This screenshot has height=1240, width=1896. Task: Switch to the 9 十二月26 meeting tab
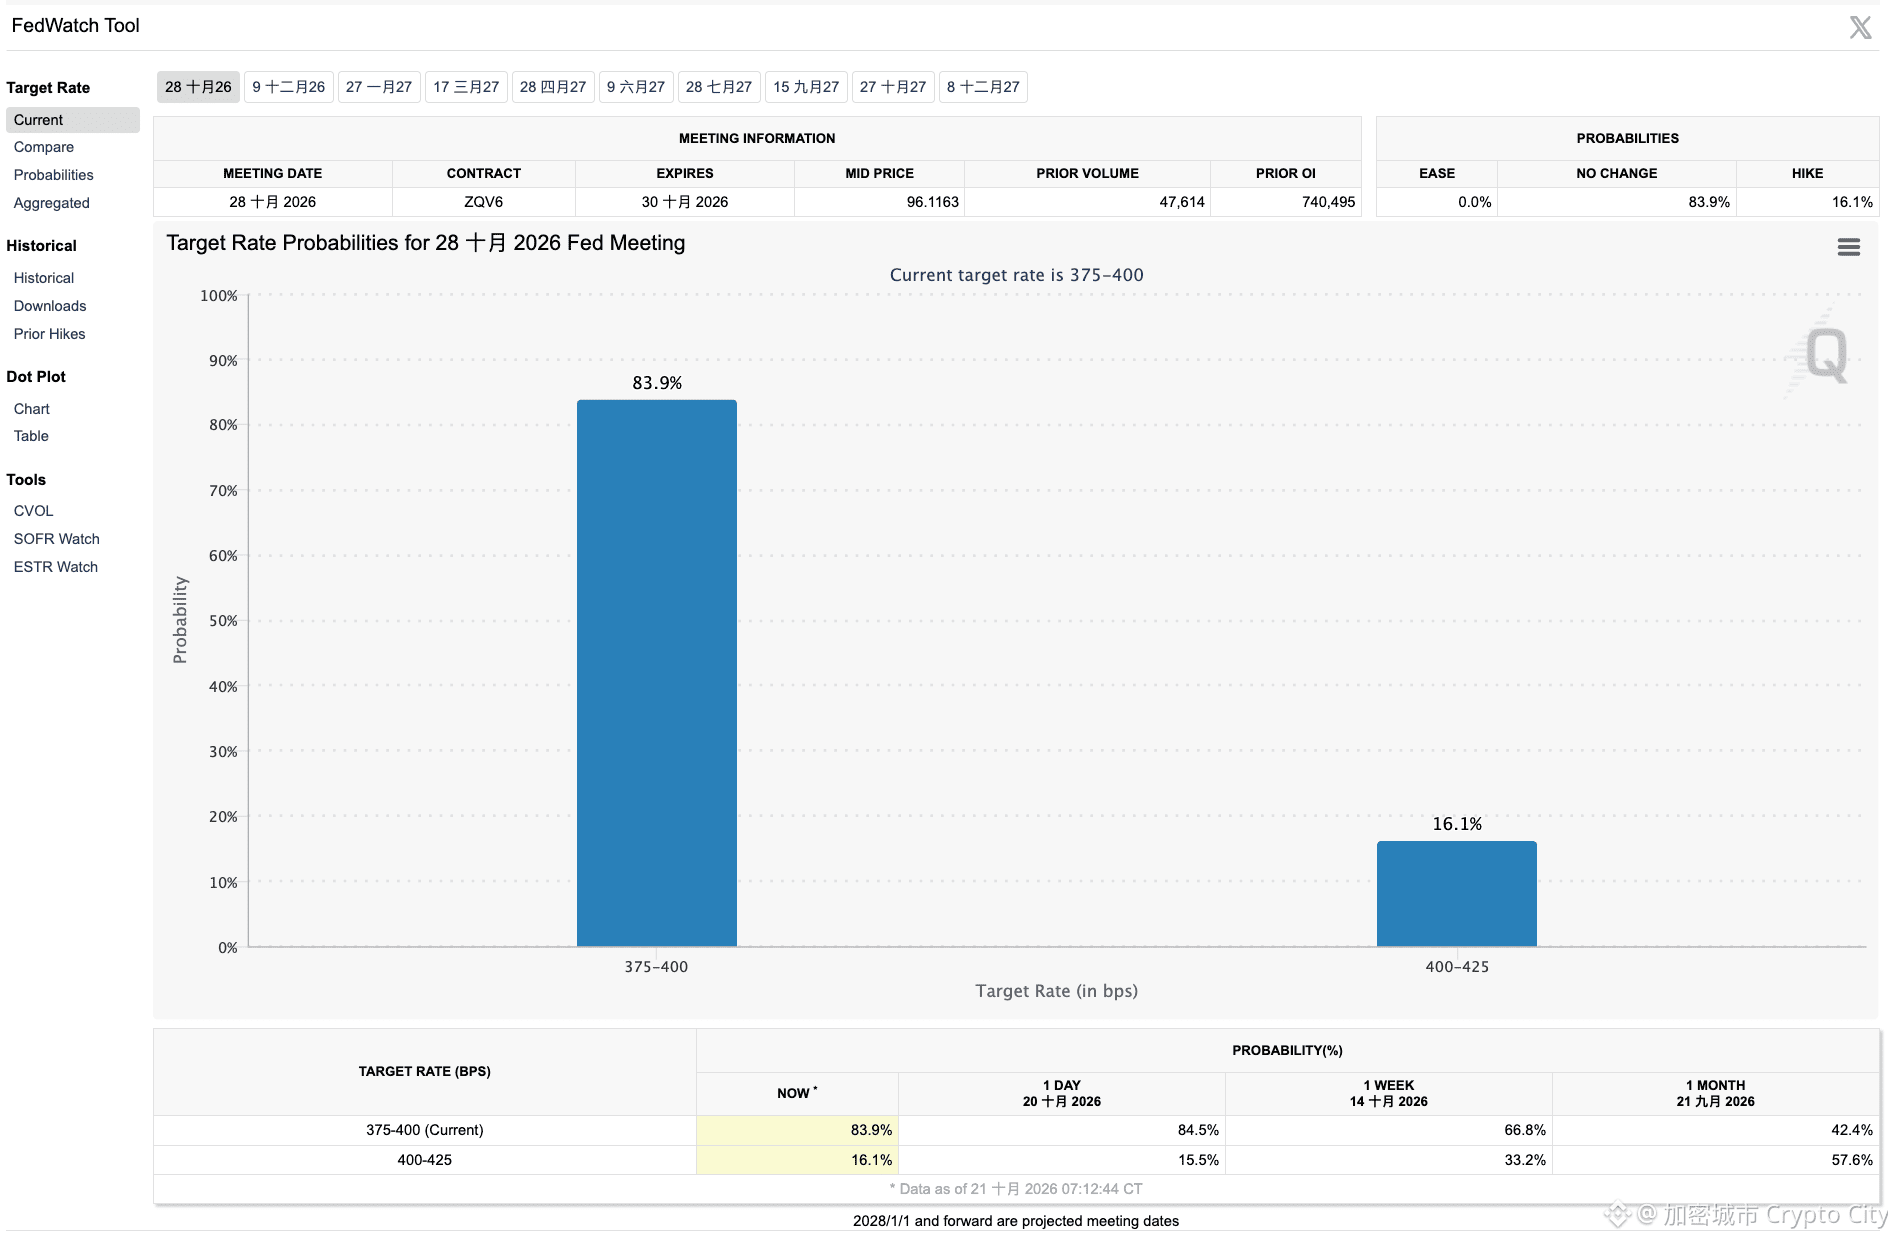[x=289, y=87]
